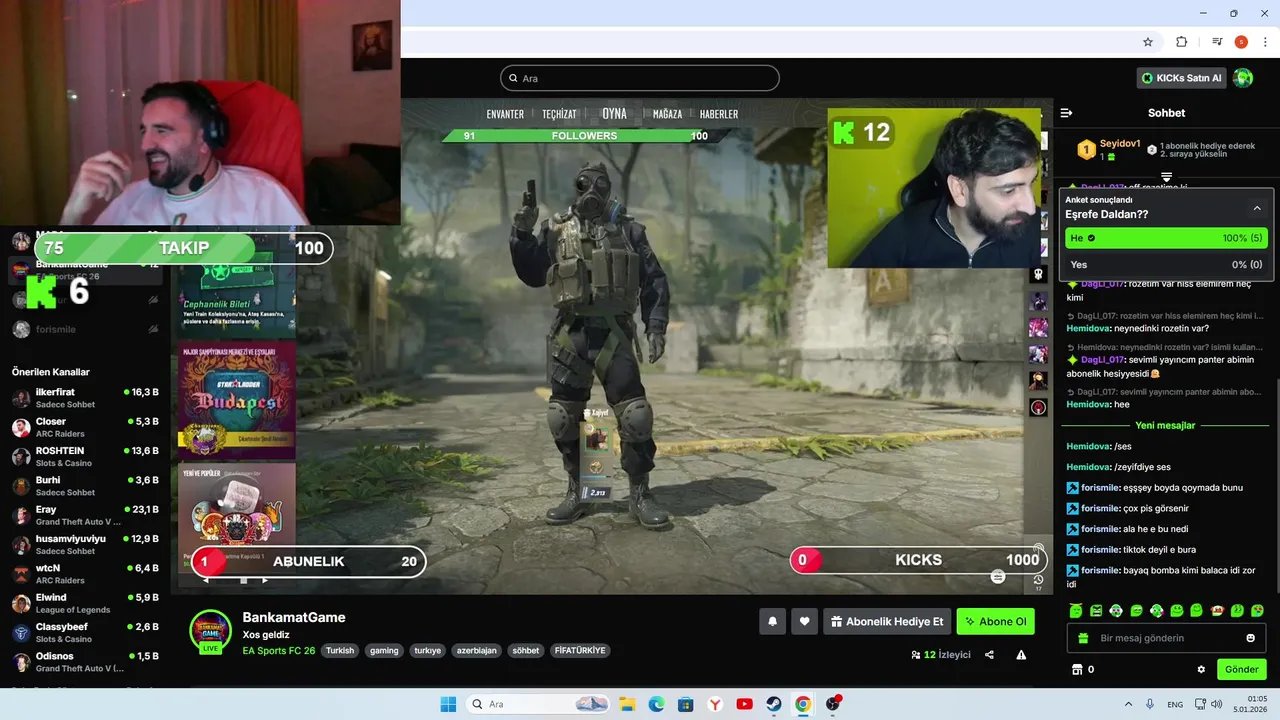Image resolution: width=1280 pixels, height=720 pixels.
Task: Open the MAĞAZA game tab
Action: point(667,114)
